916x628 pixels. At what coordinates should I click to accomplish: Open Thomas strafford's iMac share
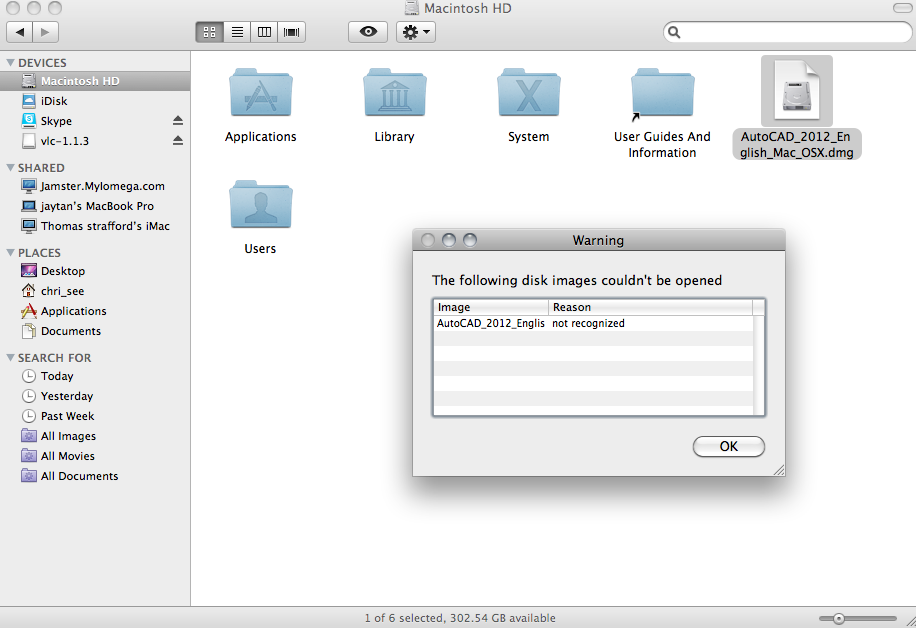tap(95, 226)
